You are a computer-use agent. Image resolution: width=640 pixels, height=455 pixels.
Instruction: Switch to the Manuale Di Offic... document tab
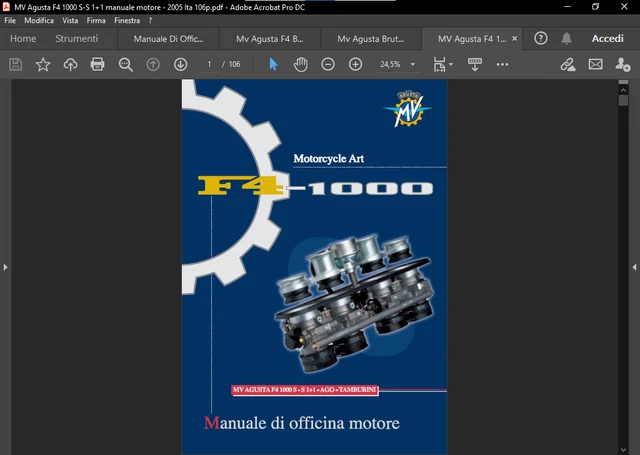tap(168, 39)
